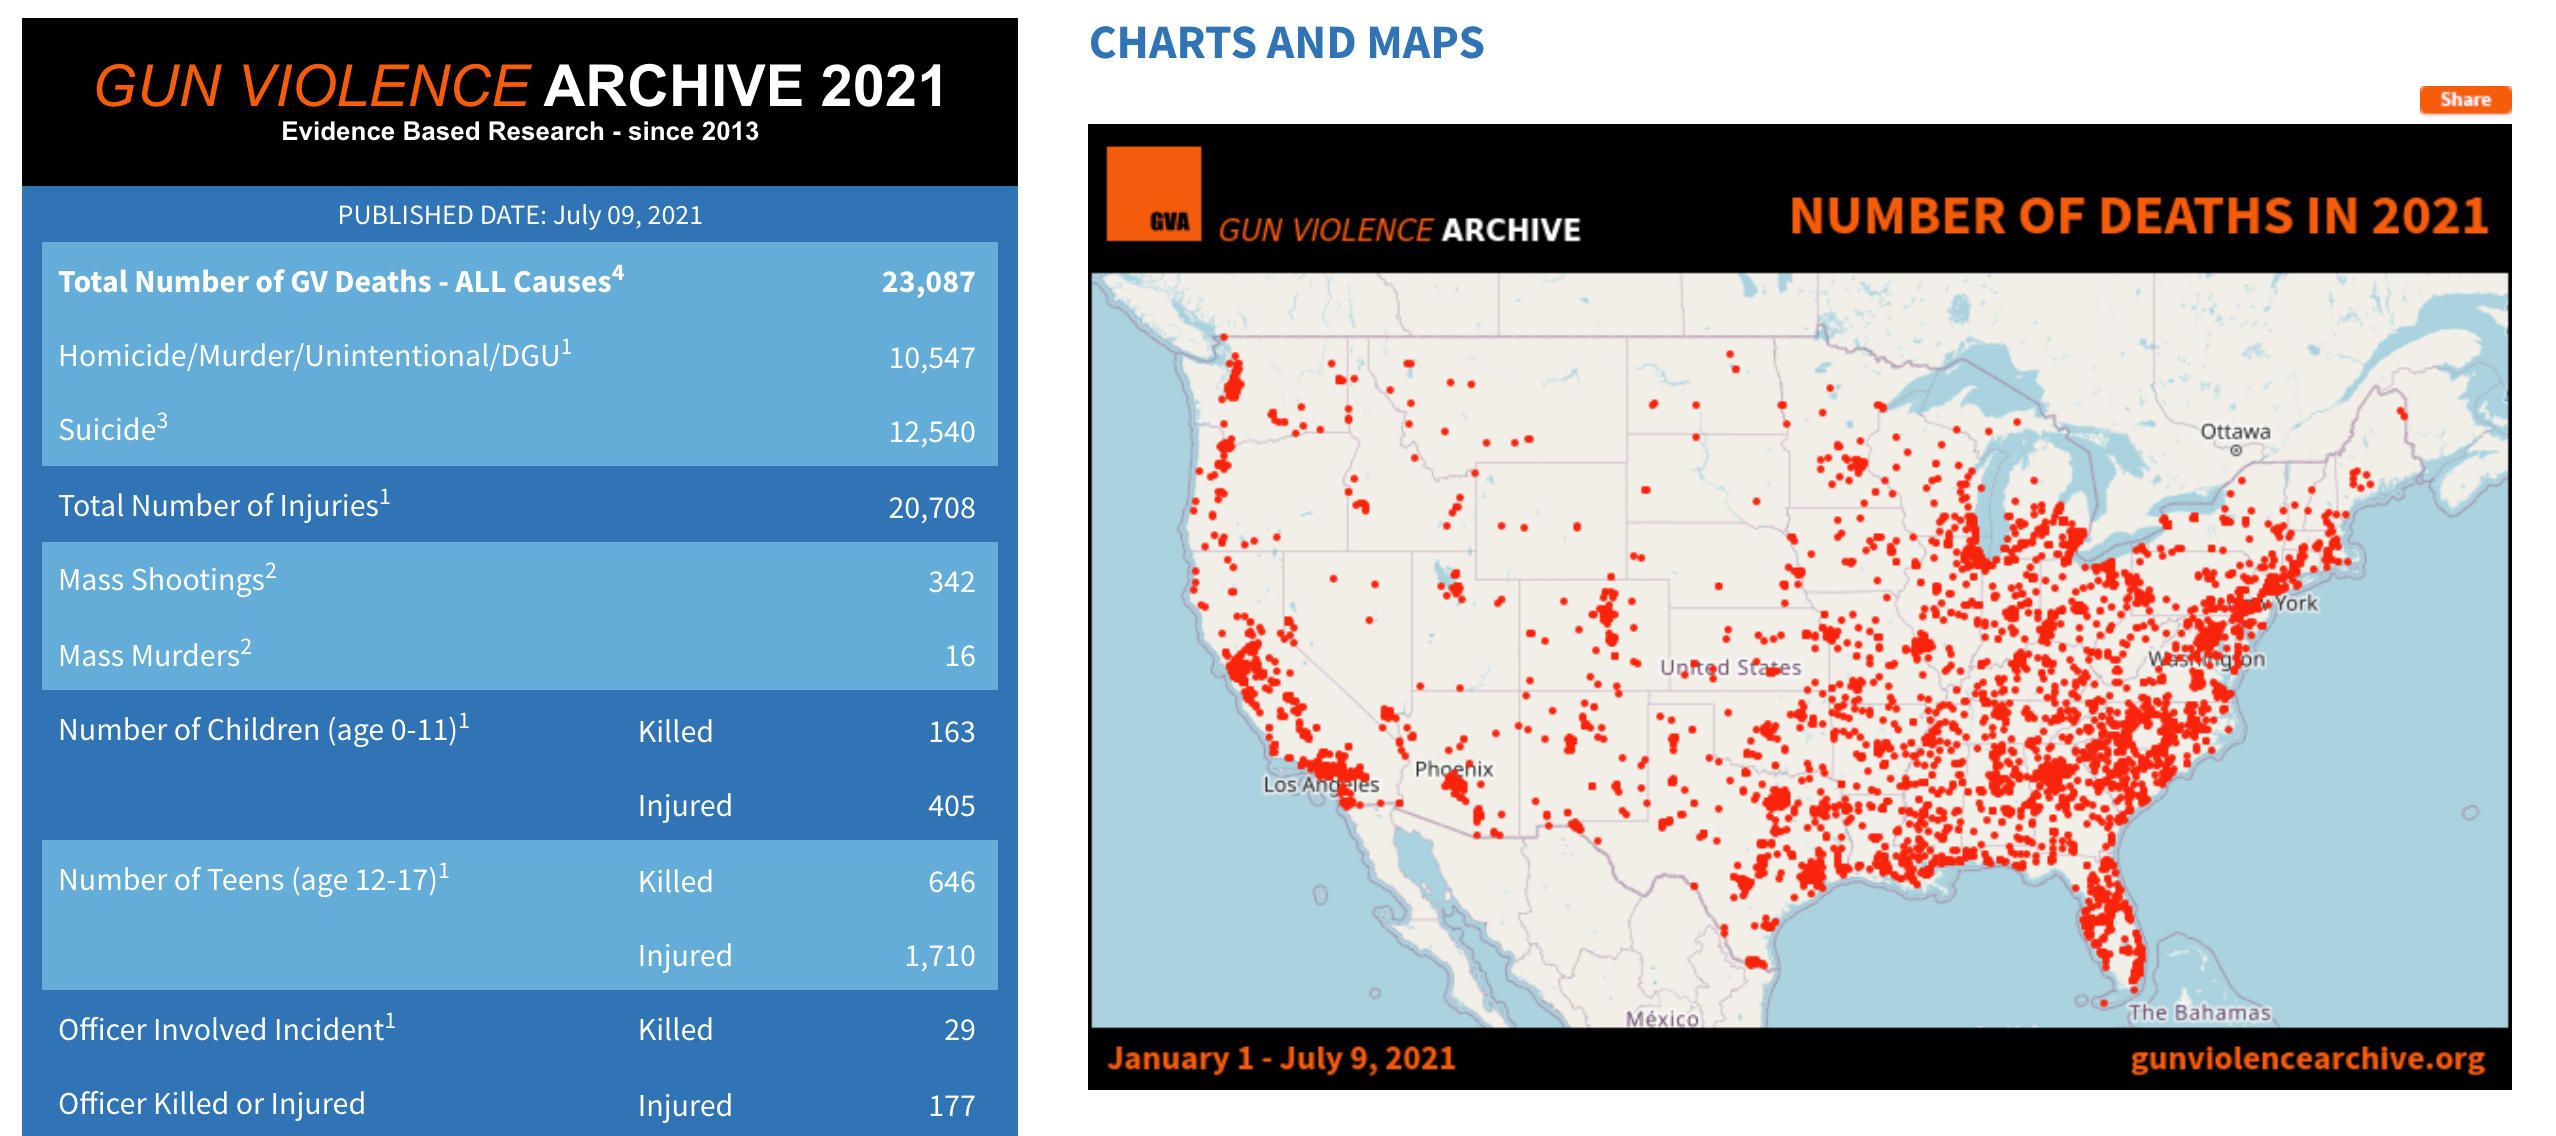Click the mass shootings value 342
Viewport: 2556px width, 1136px height.
(951, 582)
